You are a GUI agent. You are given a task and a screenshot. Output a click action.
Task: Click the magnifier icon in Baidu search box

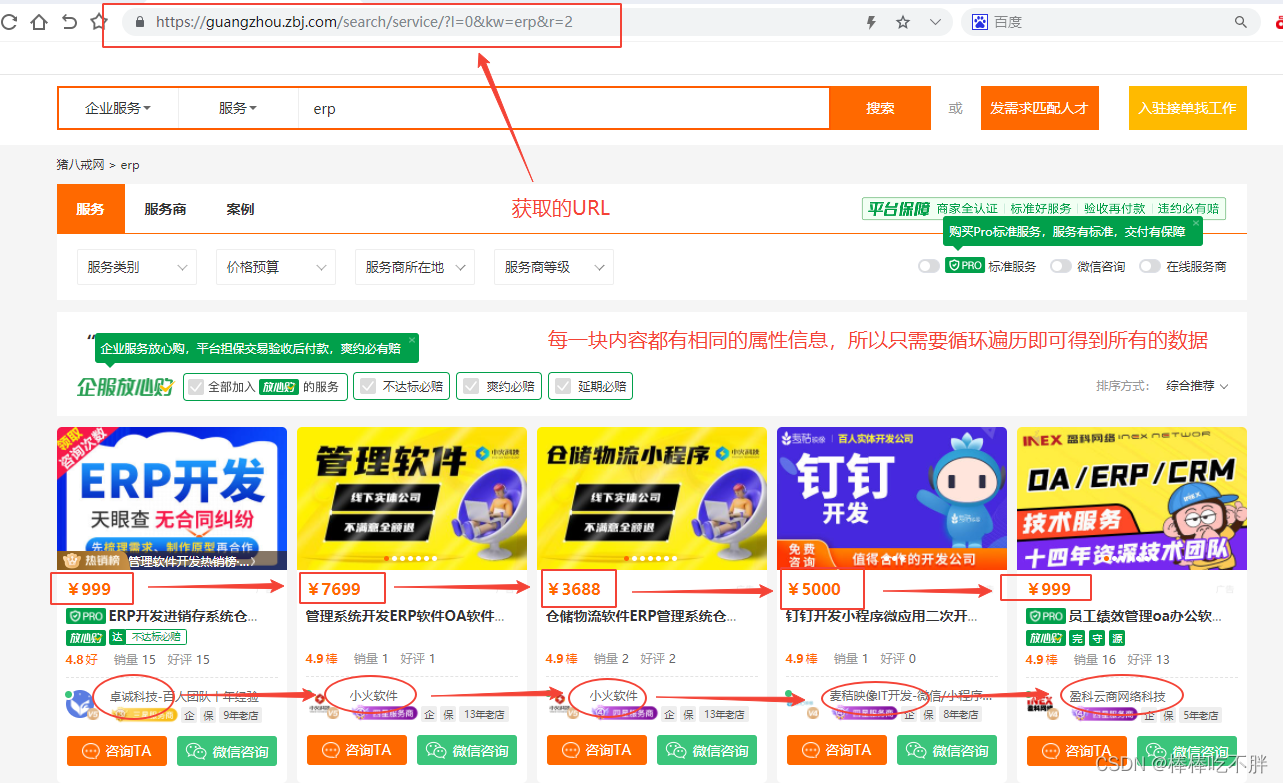pyautogui.click(x=1241, y=22)
